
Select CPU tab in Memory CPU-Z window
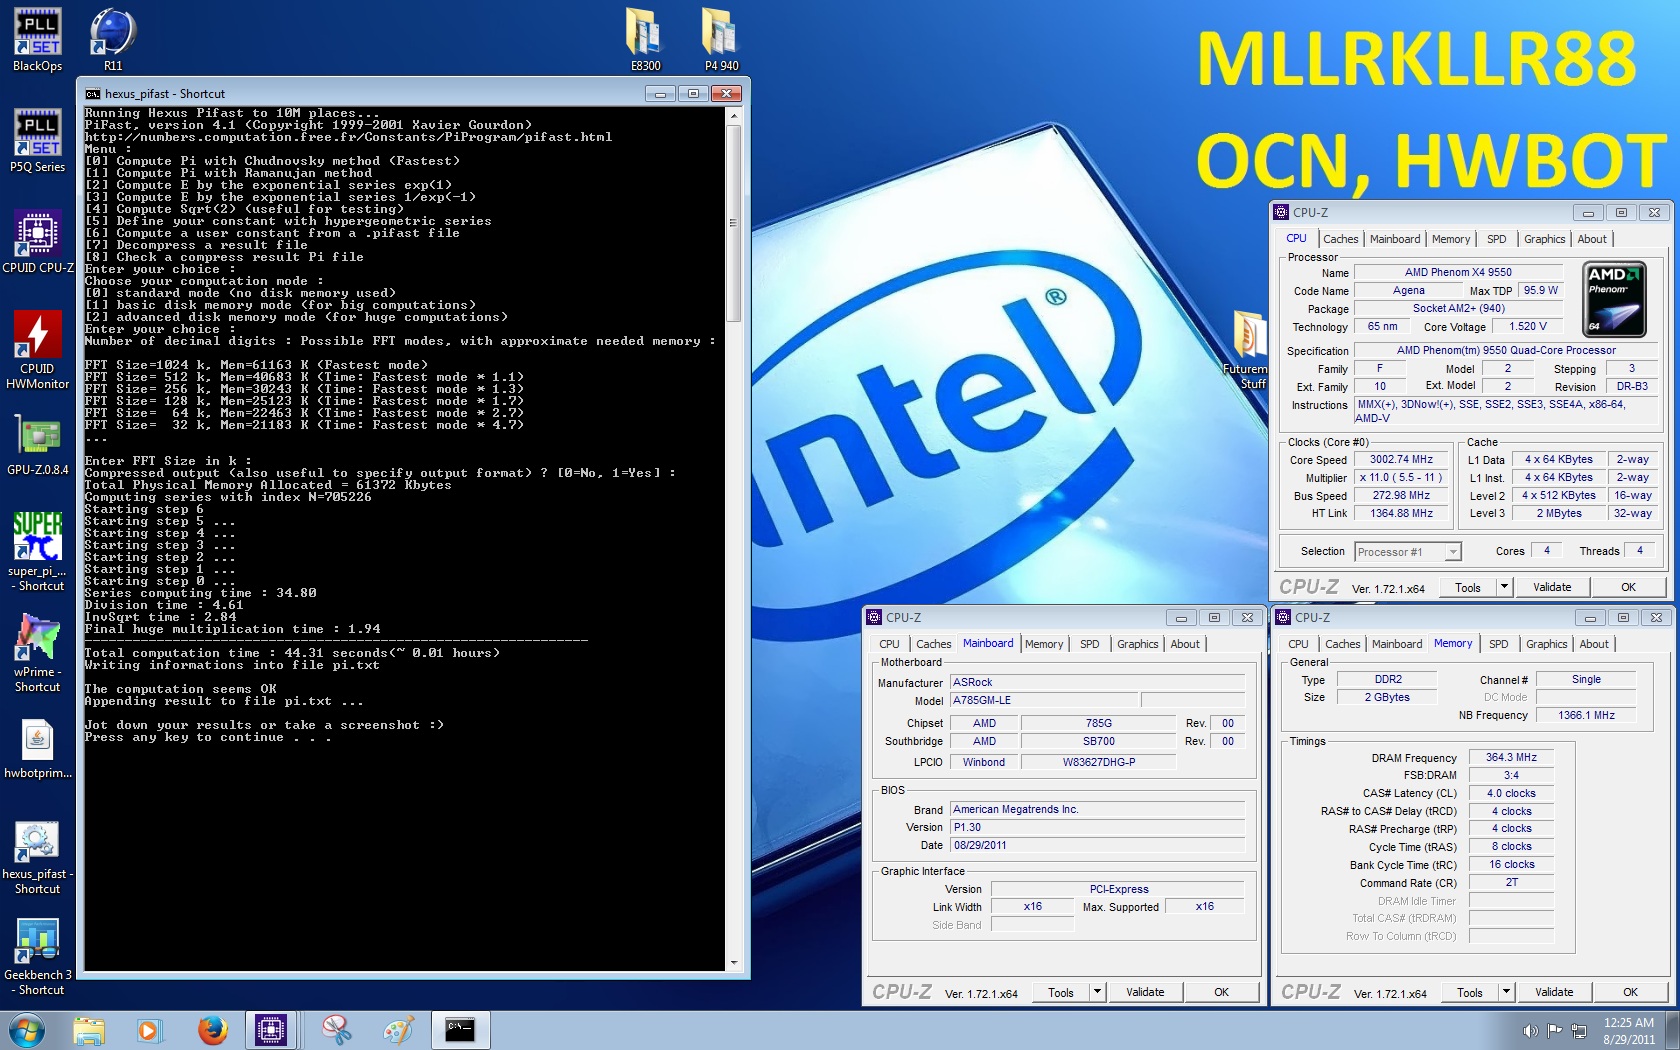(x=1298, y=644)
